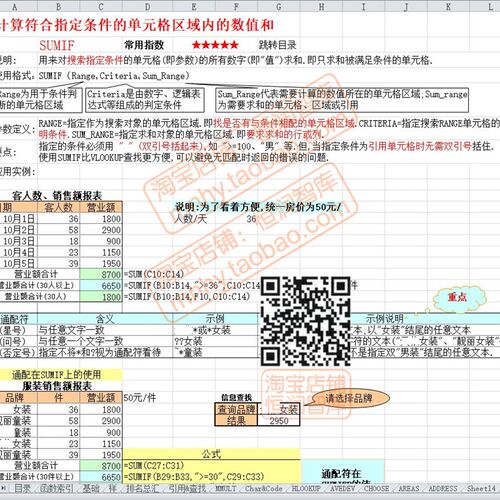Click the 客人数 column header cell
This screenshot has height=500, width=500.
59,207
